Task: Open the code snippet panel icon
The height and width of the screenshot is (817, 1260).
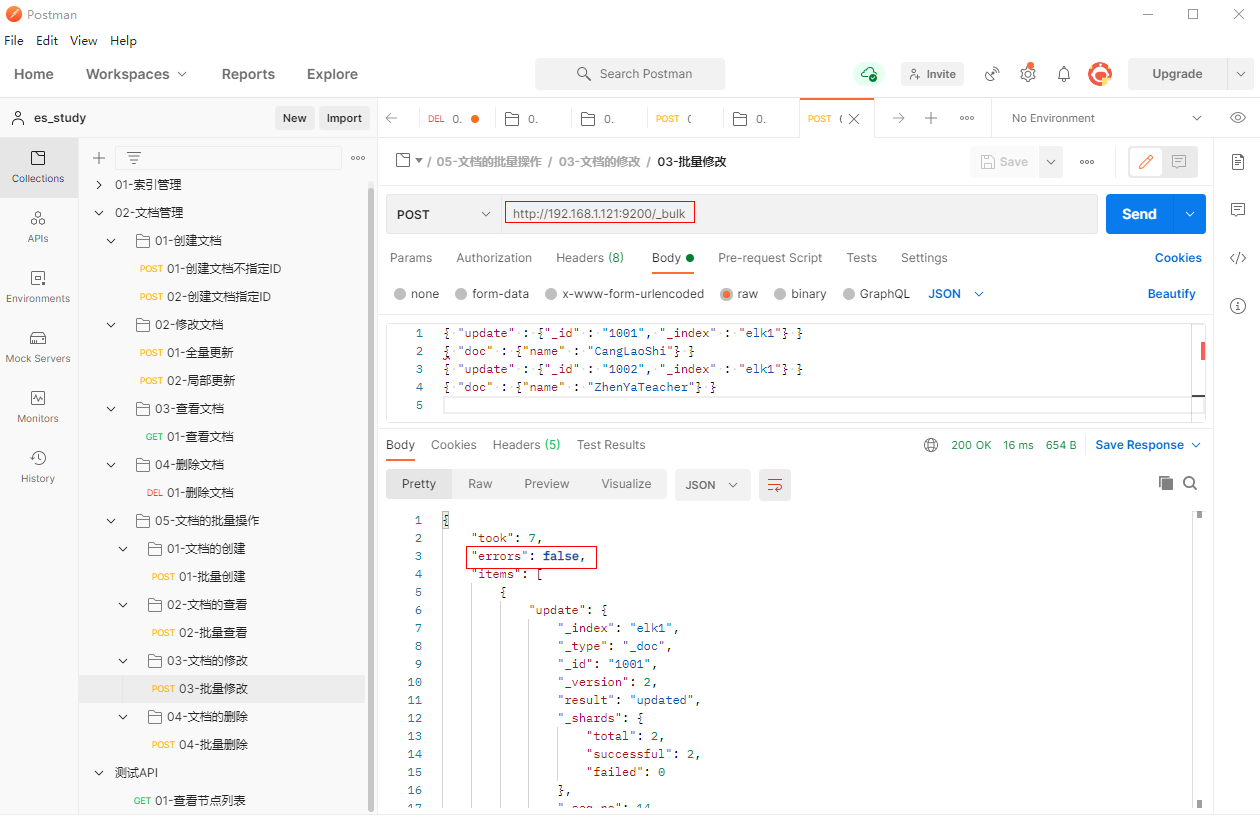Action: pyautogui.click(x=1237, y=258)
